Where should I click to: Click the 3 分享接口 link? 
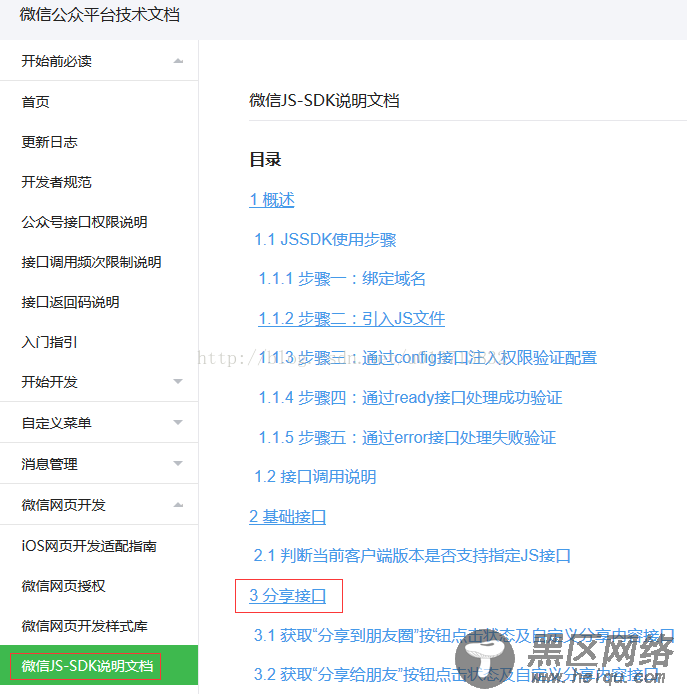288,596
